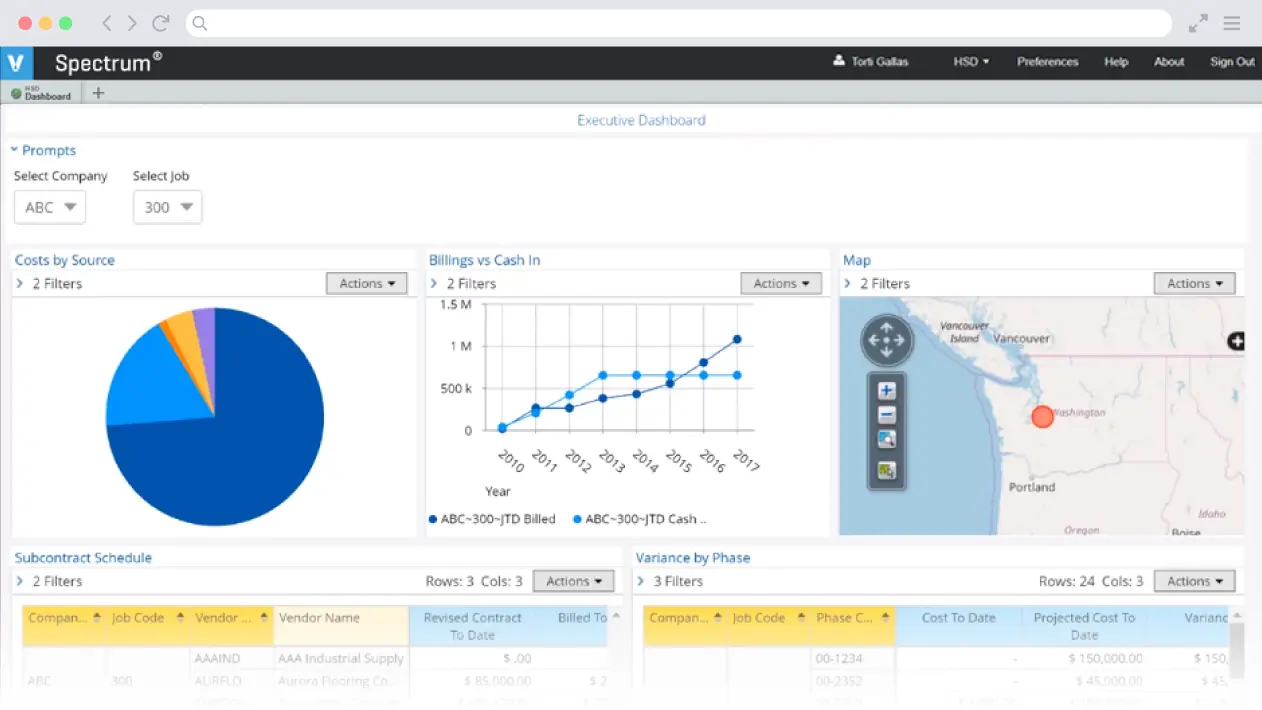Image resolution: width=1262 pixels, height=710 pixels.
Task: Click the browser address search field
Action: click(x=678, y=23)
